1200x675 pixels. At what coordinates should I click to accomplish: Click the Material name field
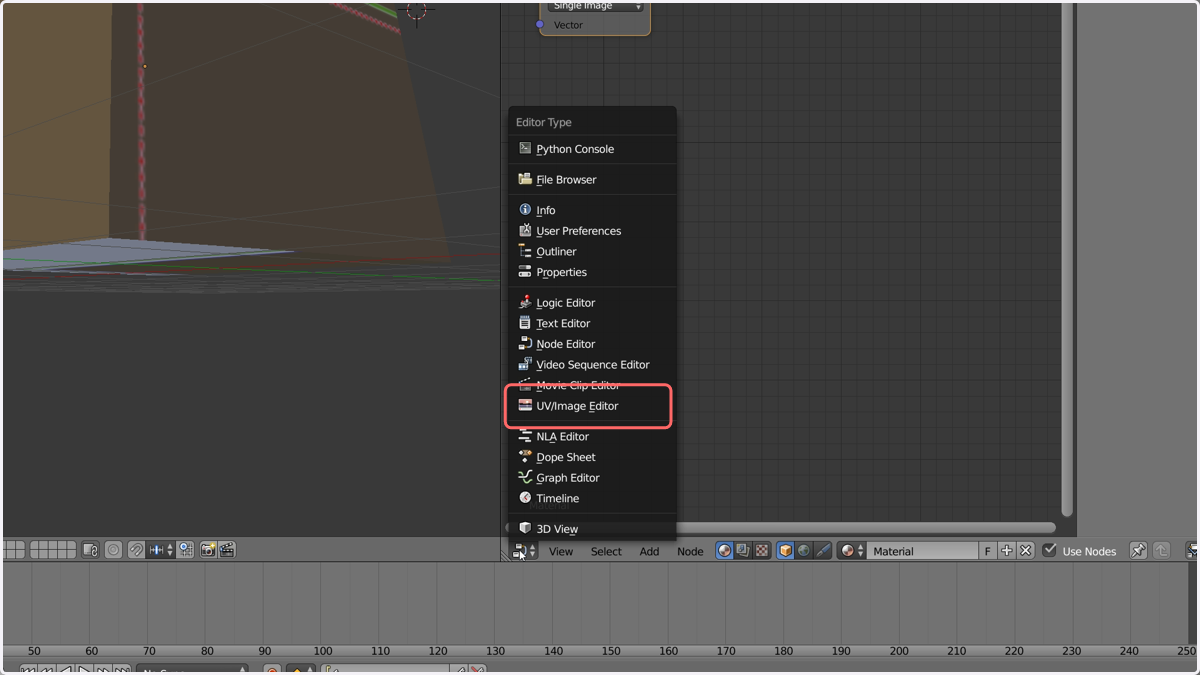923,551
